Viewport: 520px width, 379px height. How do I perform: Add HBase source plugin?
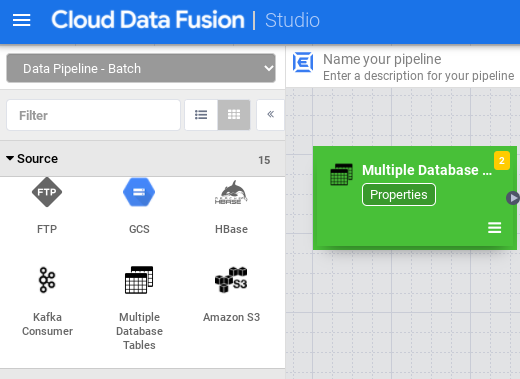(x=231, y=206)
